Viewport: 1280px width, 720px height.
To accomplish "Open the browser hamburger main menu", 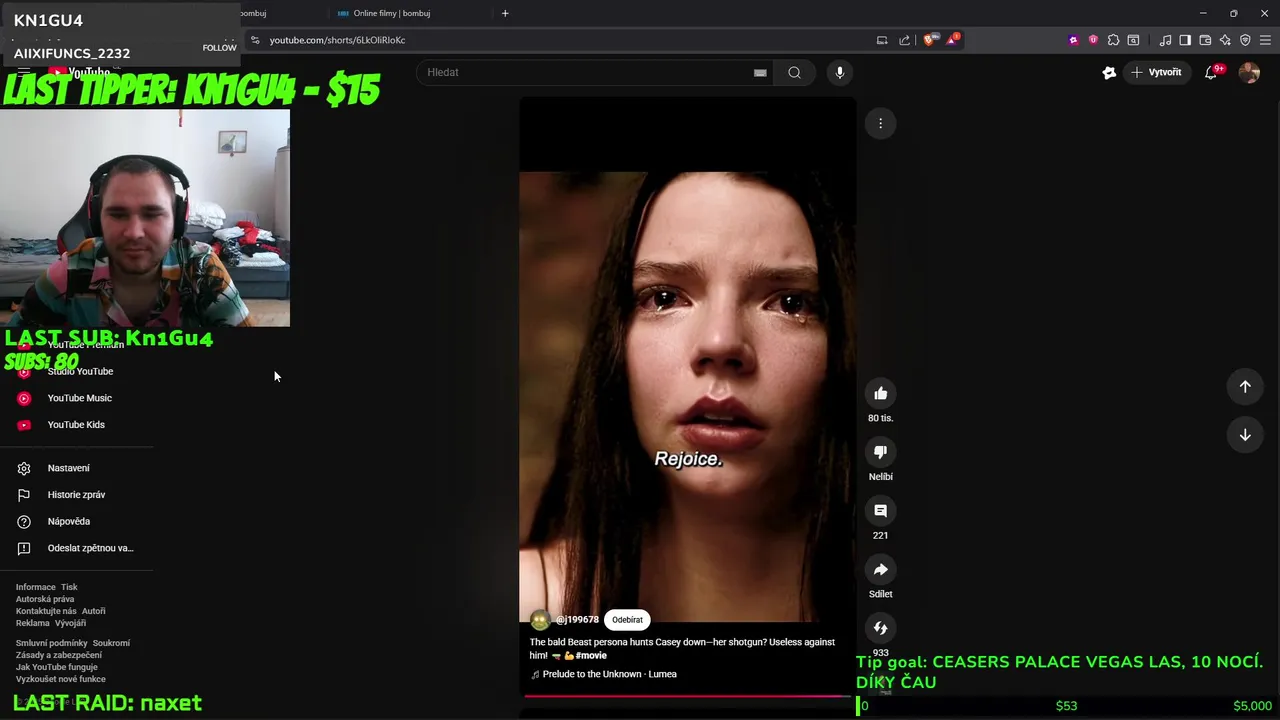I will coord(1265,40).
